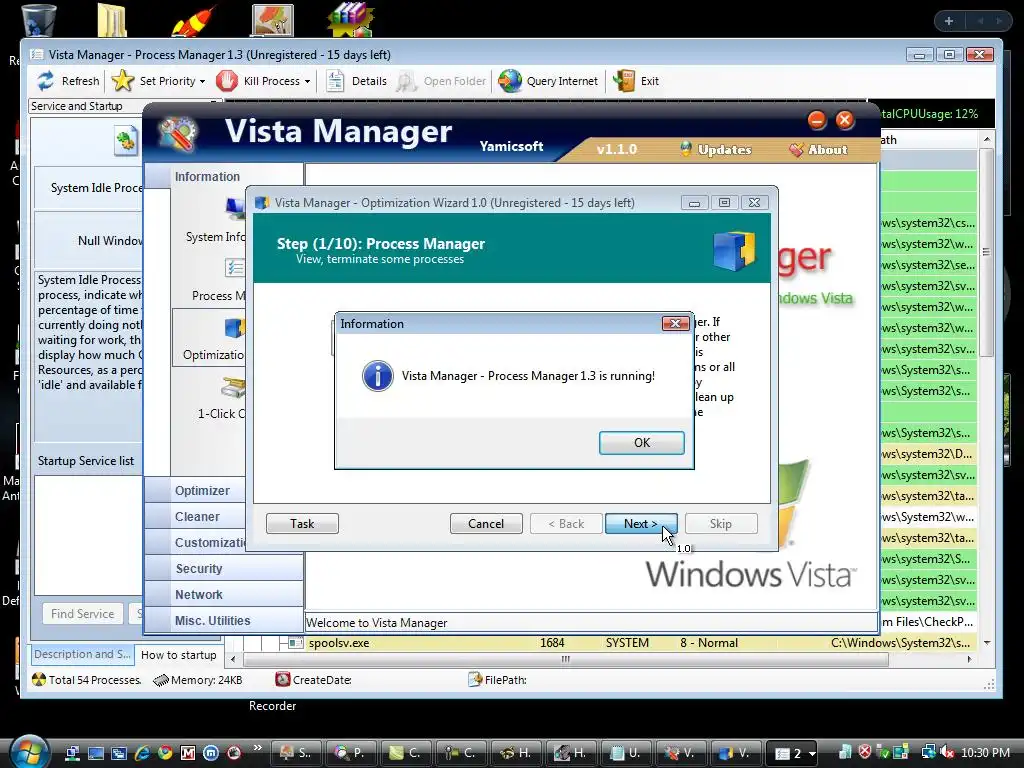Click the blue info icon in Information dialog
Screen dimensions: 1024x768
tap(377, 376)
